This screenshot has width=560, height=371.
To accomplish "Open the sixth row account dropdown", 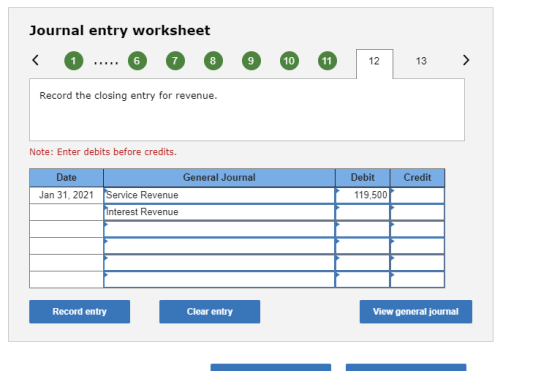I will [x=219, y=279].
